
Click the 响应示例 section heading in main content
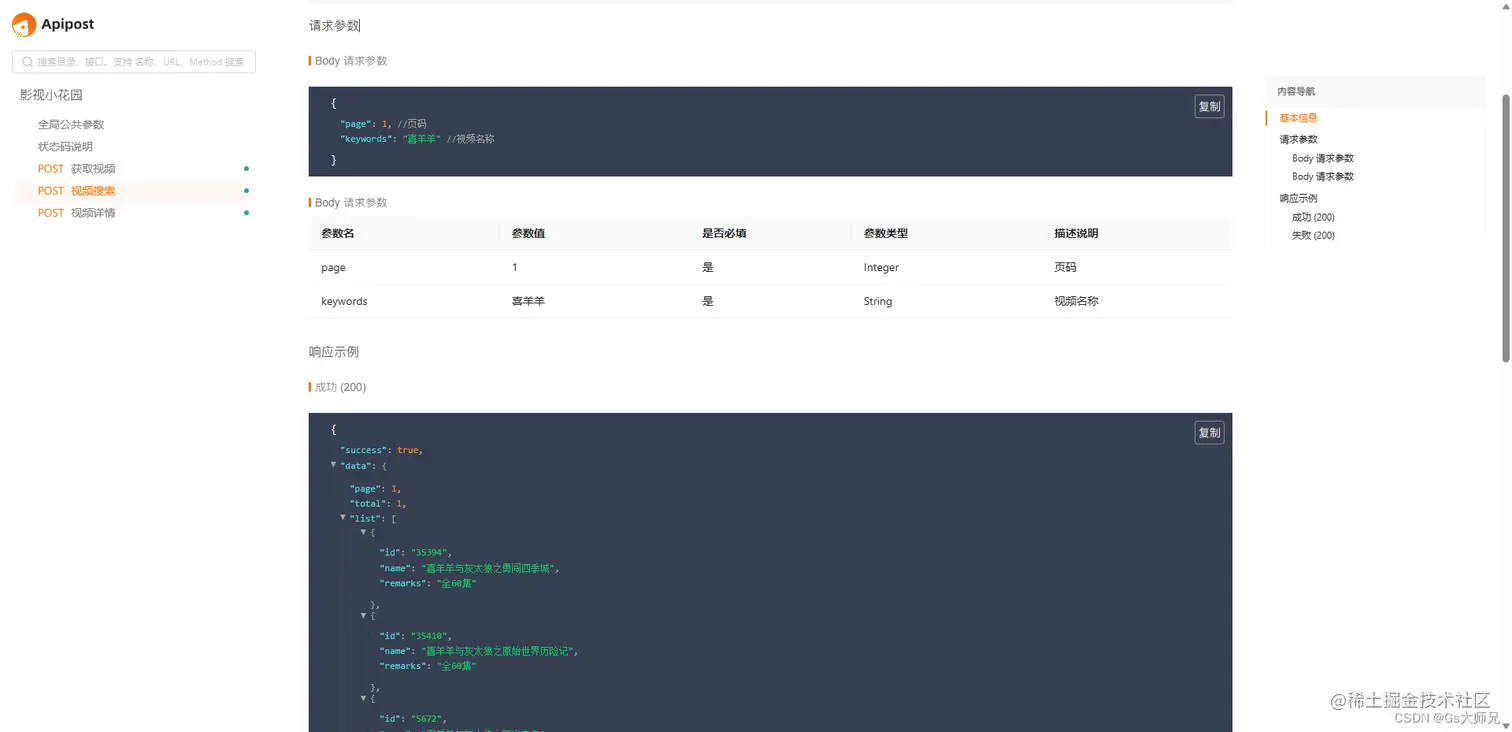pyautogui.click(x=334, y=352)
